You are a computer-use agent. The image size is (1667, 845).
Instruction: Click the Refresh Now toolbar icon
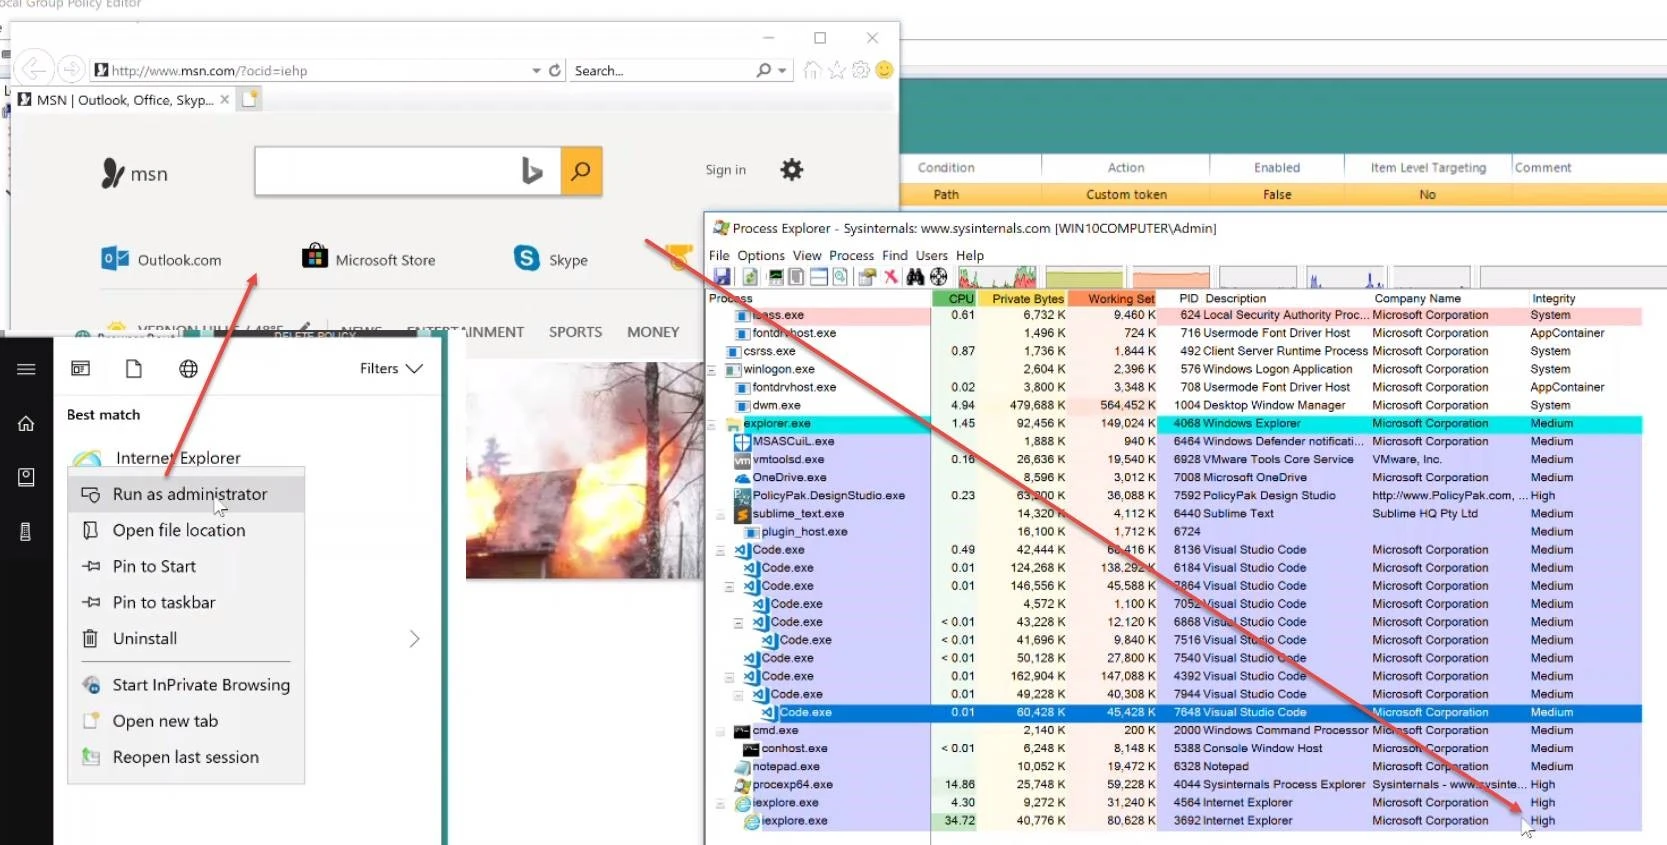point(749,277)
